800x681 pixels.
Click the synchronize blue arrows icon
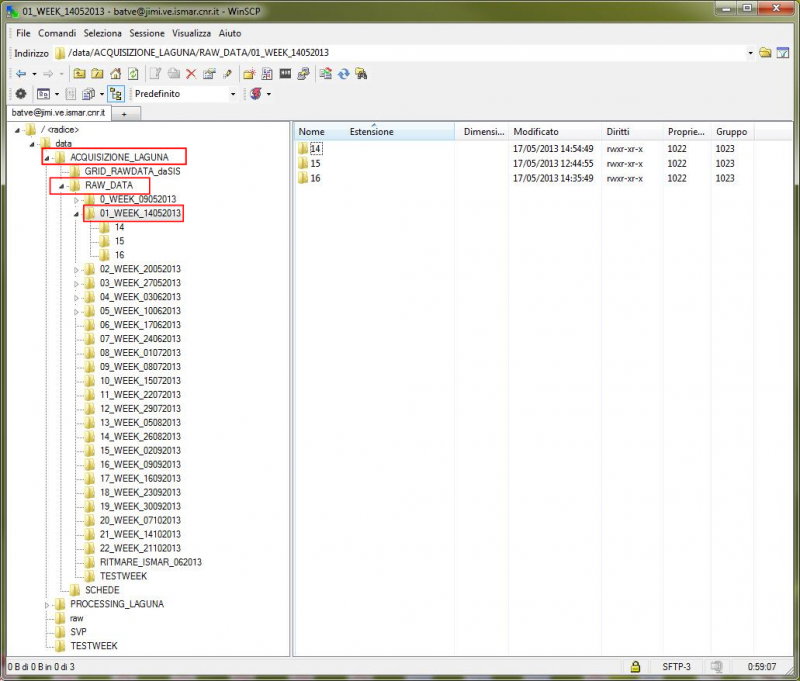click(x=343, y=74)
